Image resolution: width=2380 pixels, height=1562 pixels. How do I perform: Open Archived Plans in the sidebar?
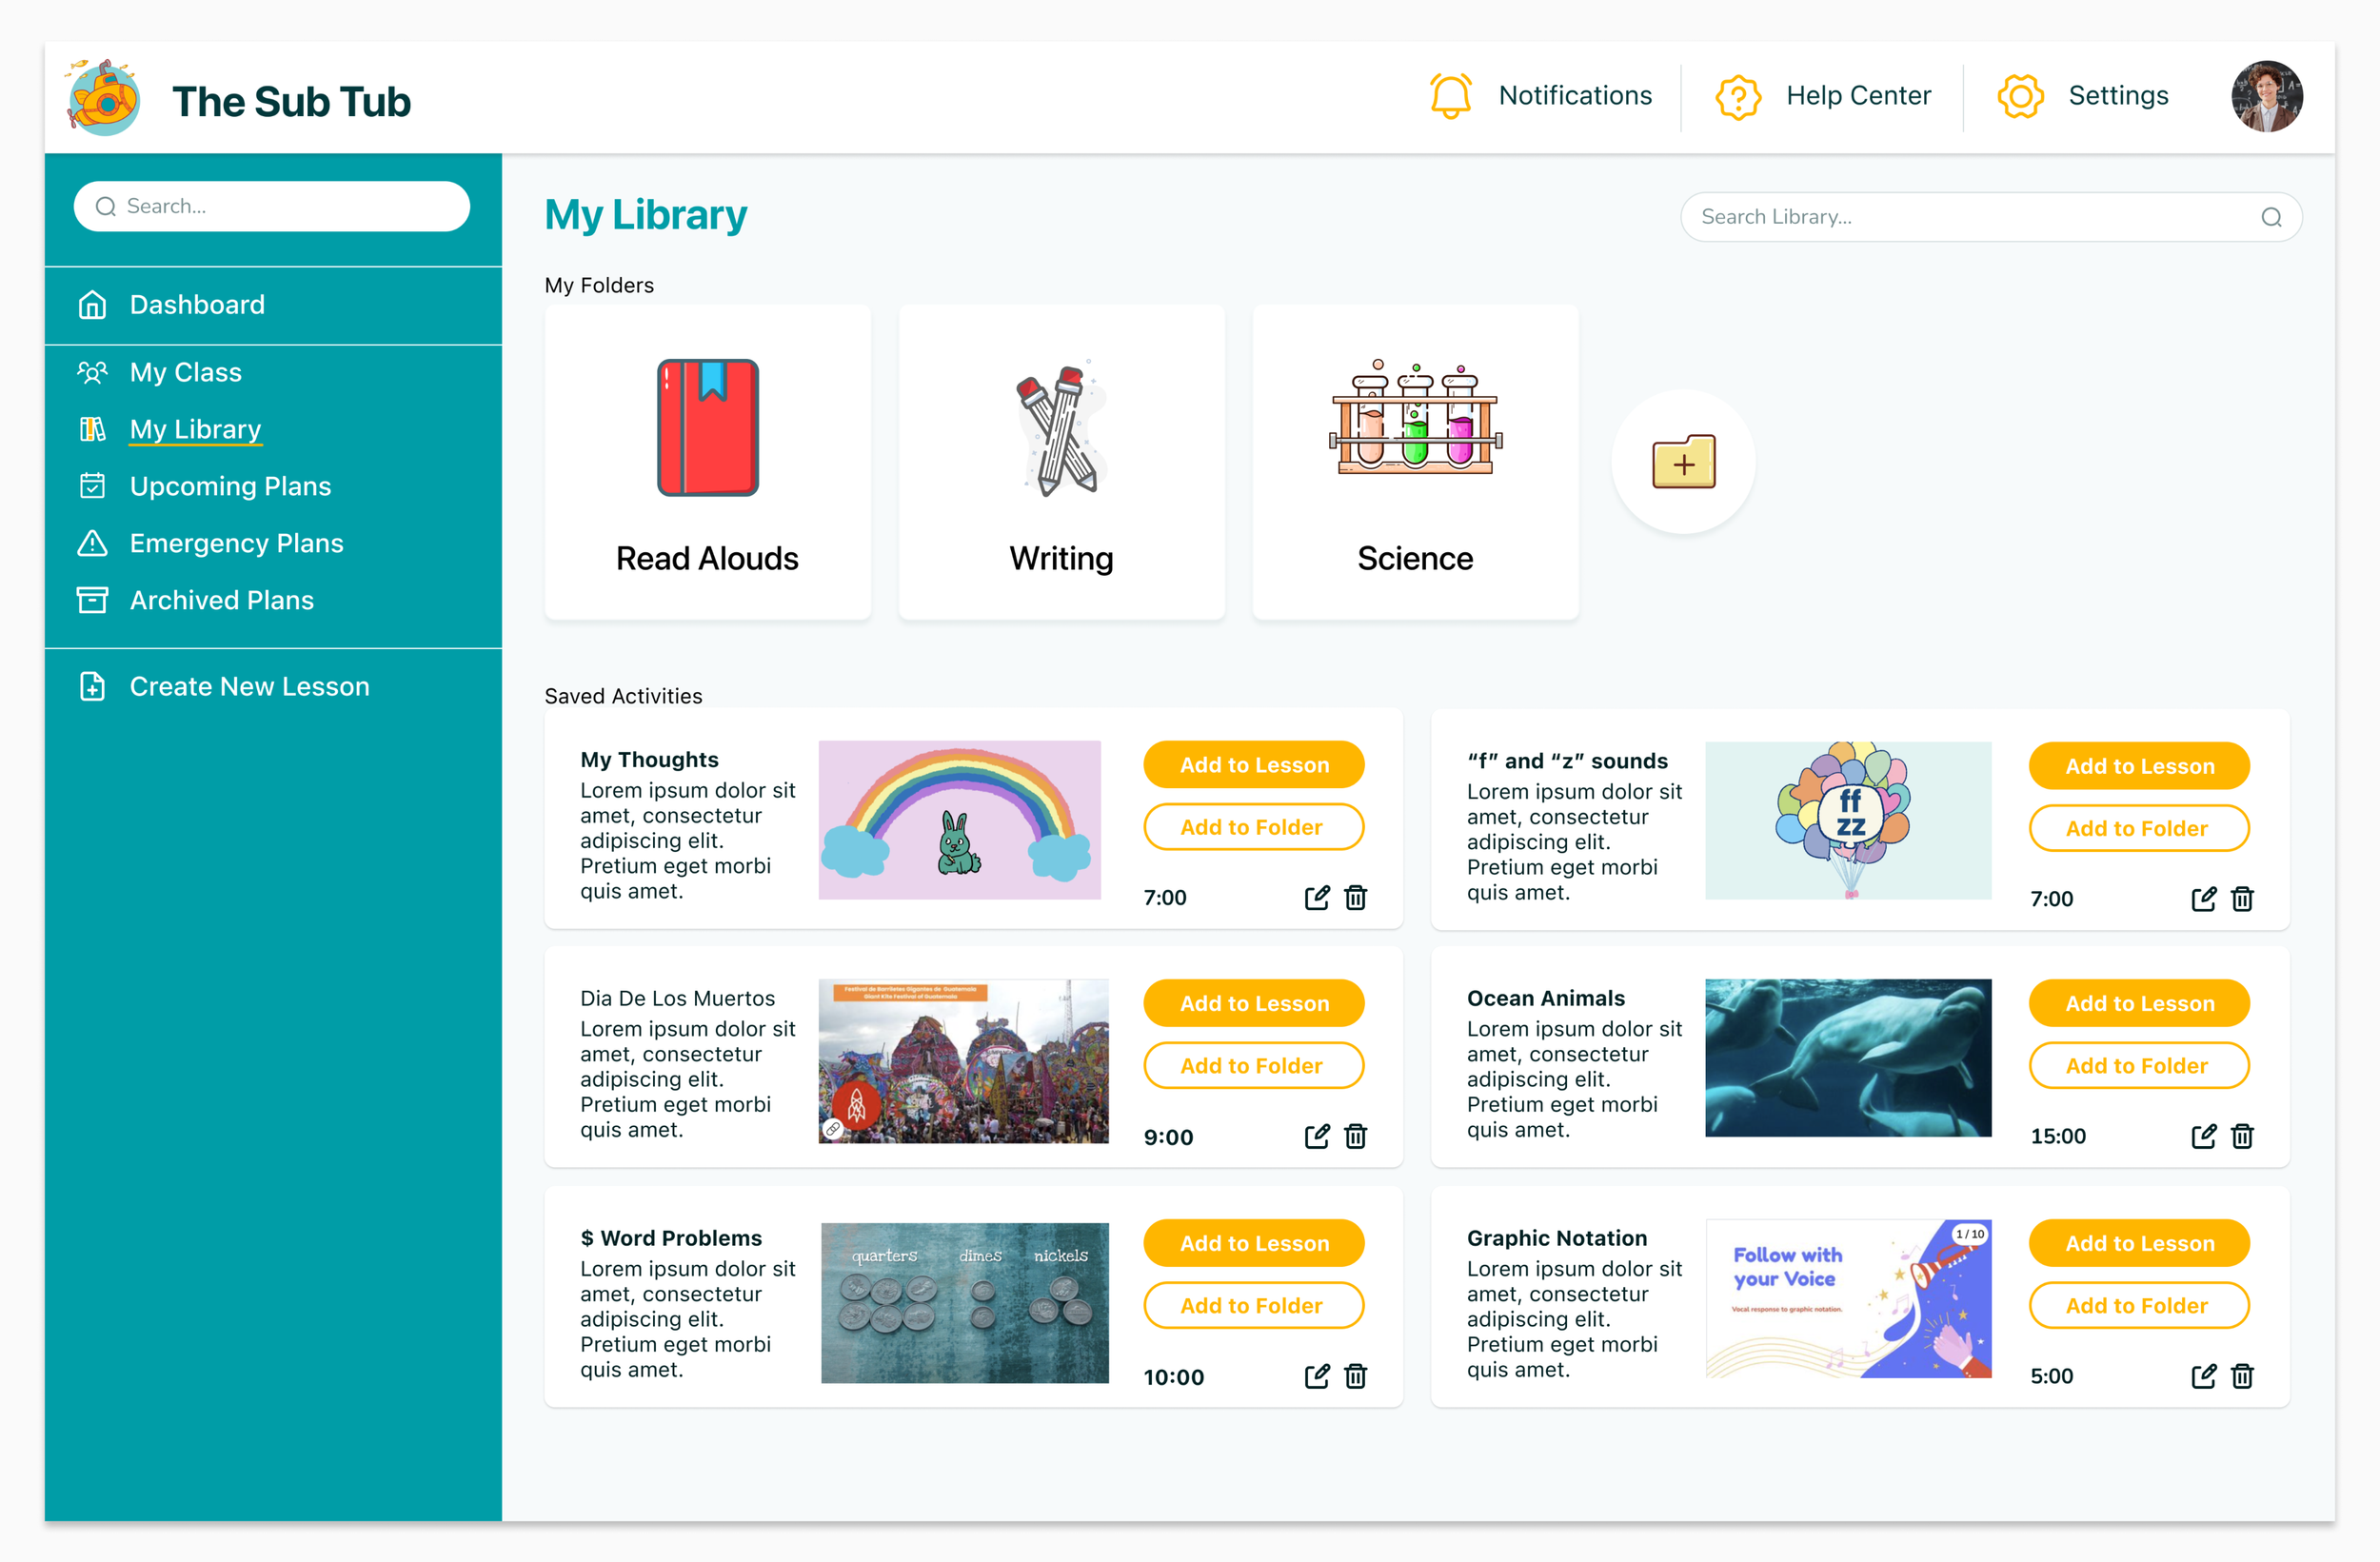pyautogui.click(x=221, y=600)
